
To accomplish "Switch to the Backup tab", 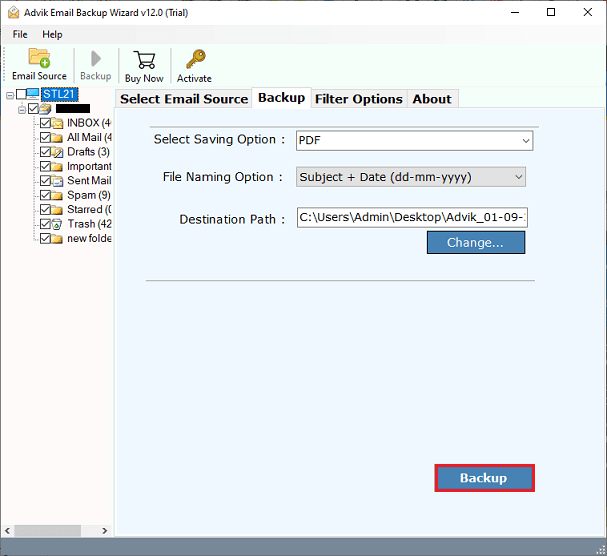I will (281, 98).
